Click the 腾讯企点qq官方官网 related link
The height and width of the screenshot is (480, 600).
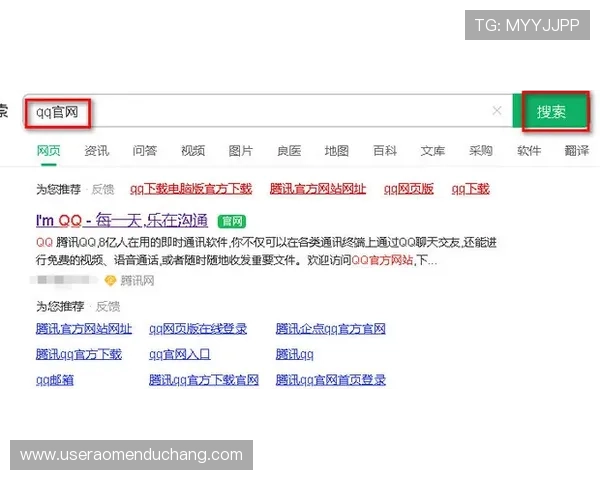(x=330, y=329)
